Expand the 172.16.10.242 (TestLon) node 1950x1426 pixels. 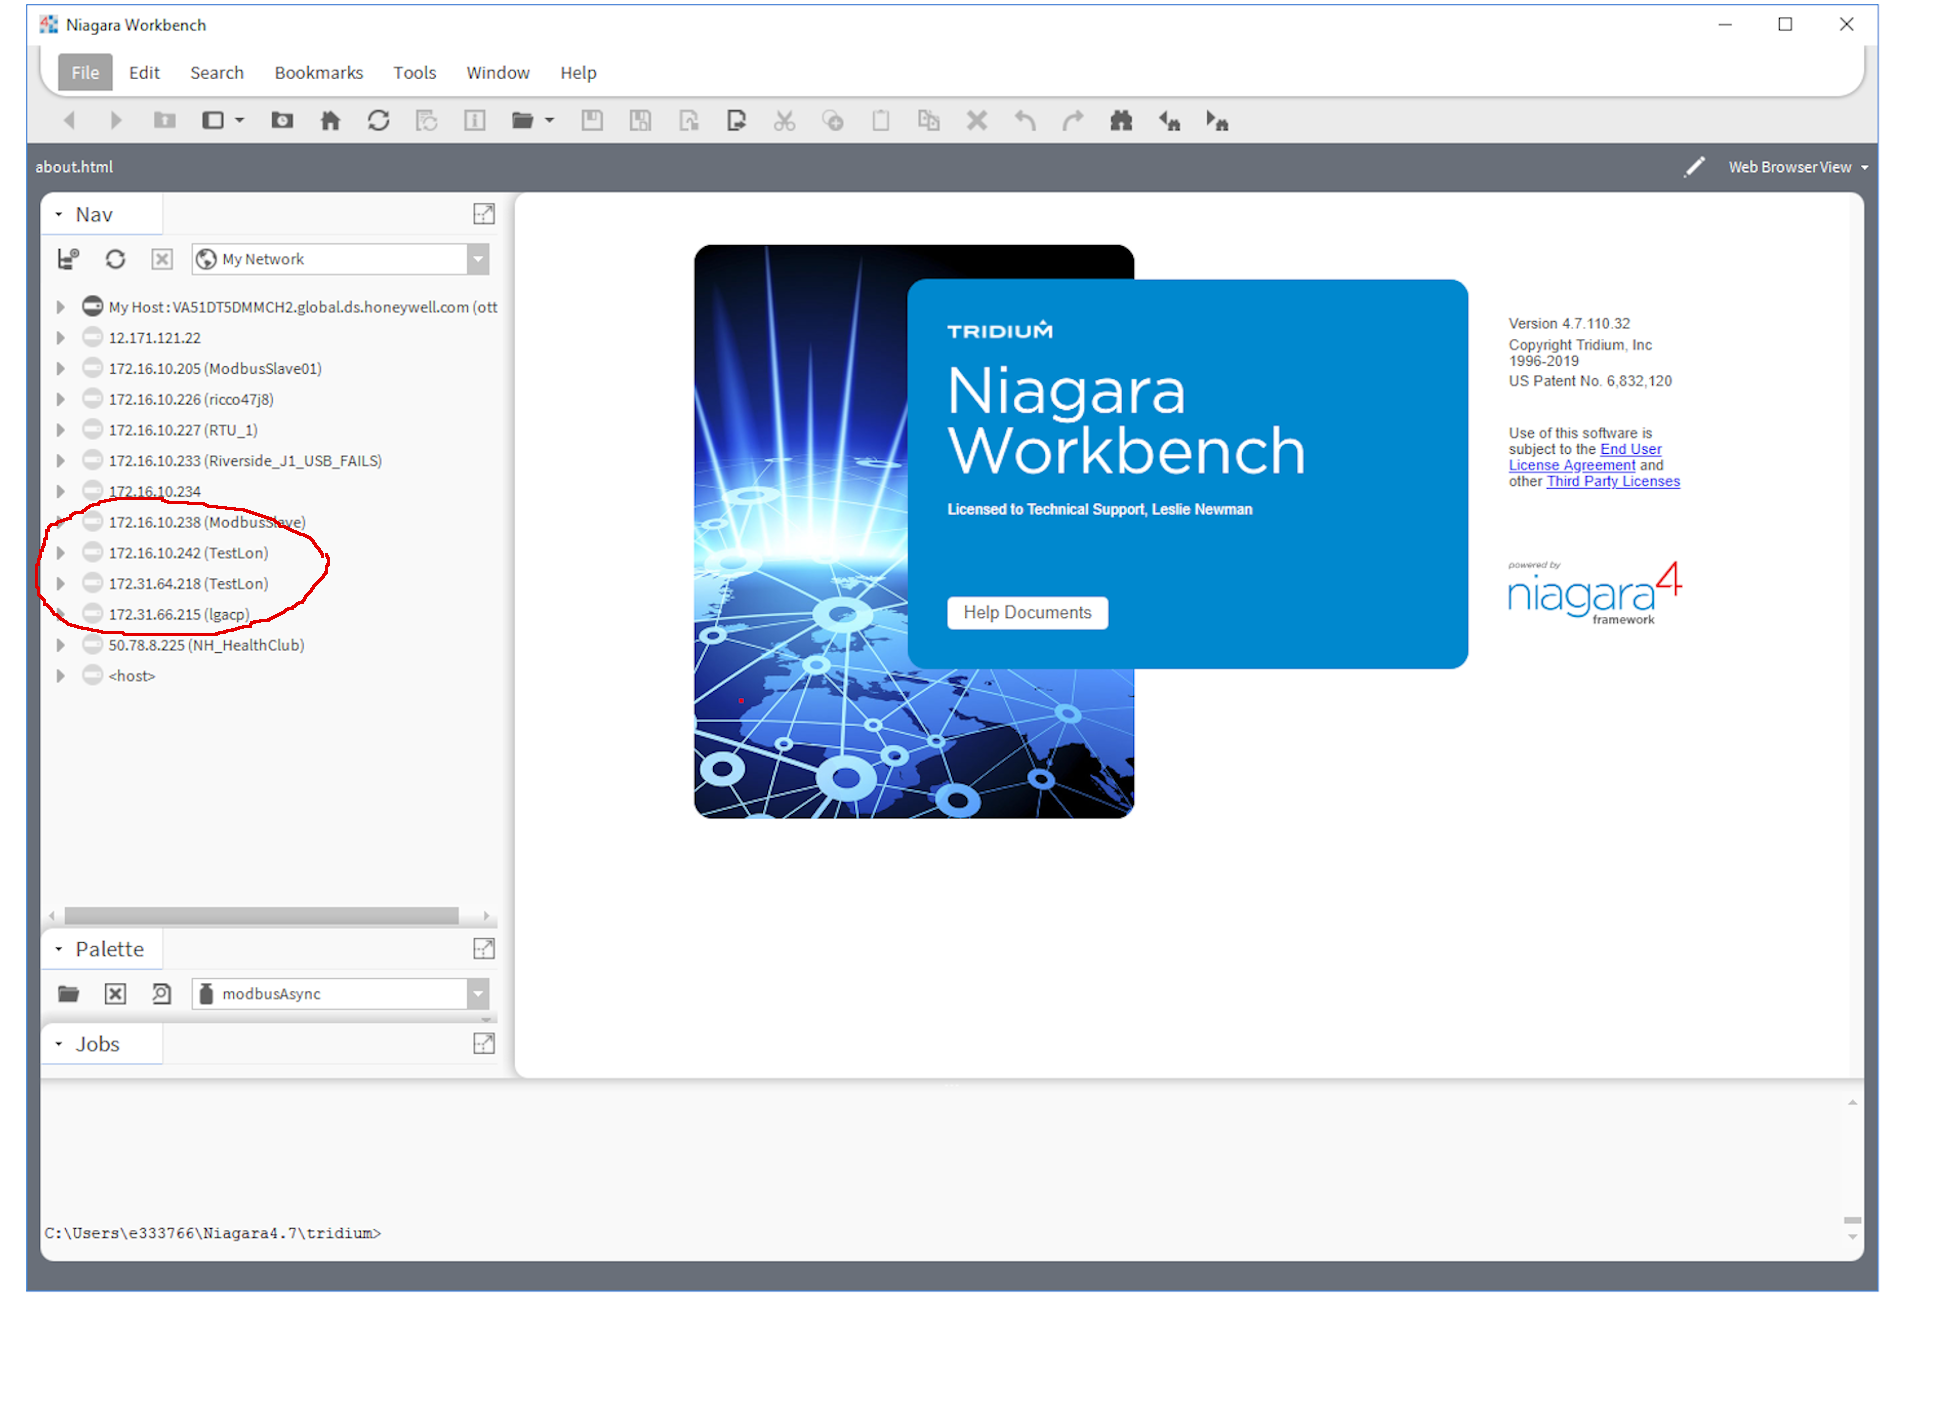tap(61, 553)
